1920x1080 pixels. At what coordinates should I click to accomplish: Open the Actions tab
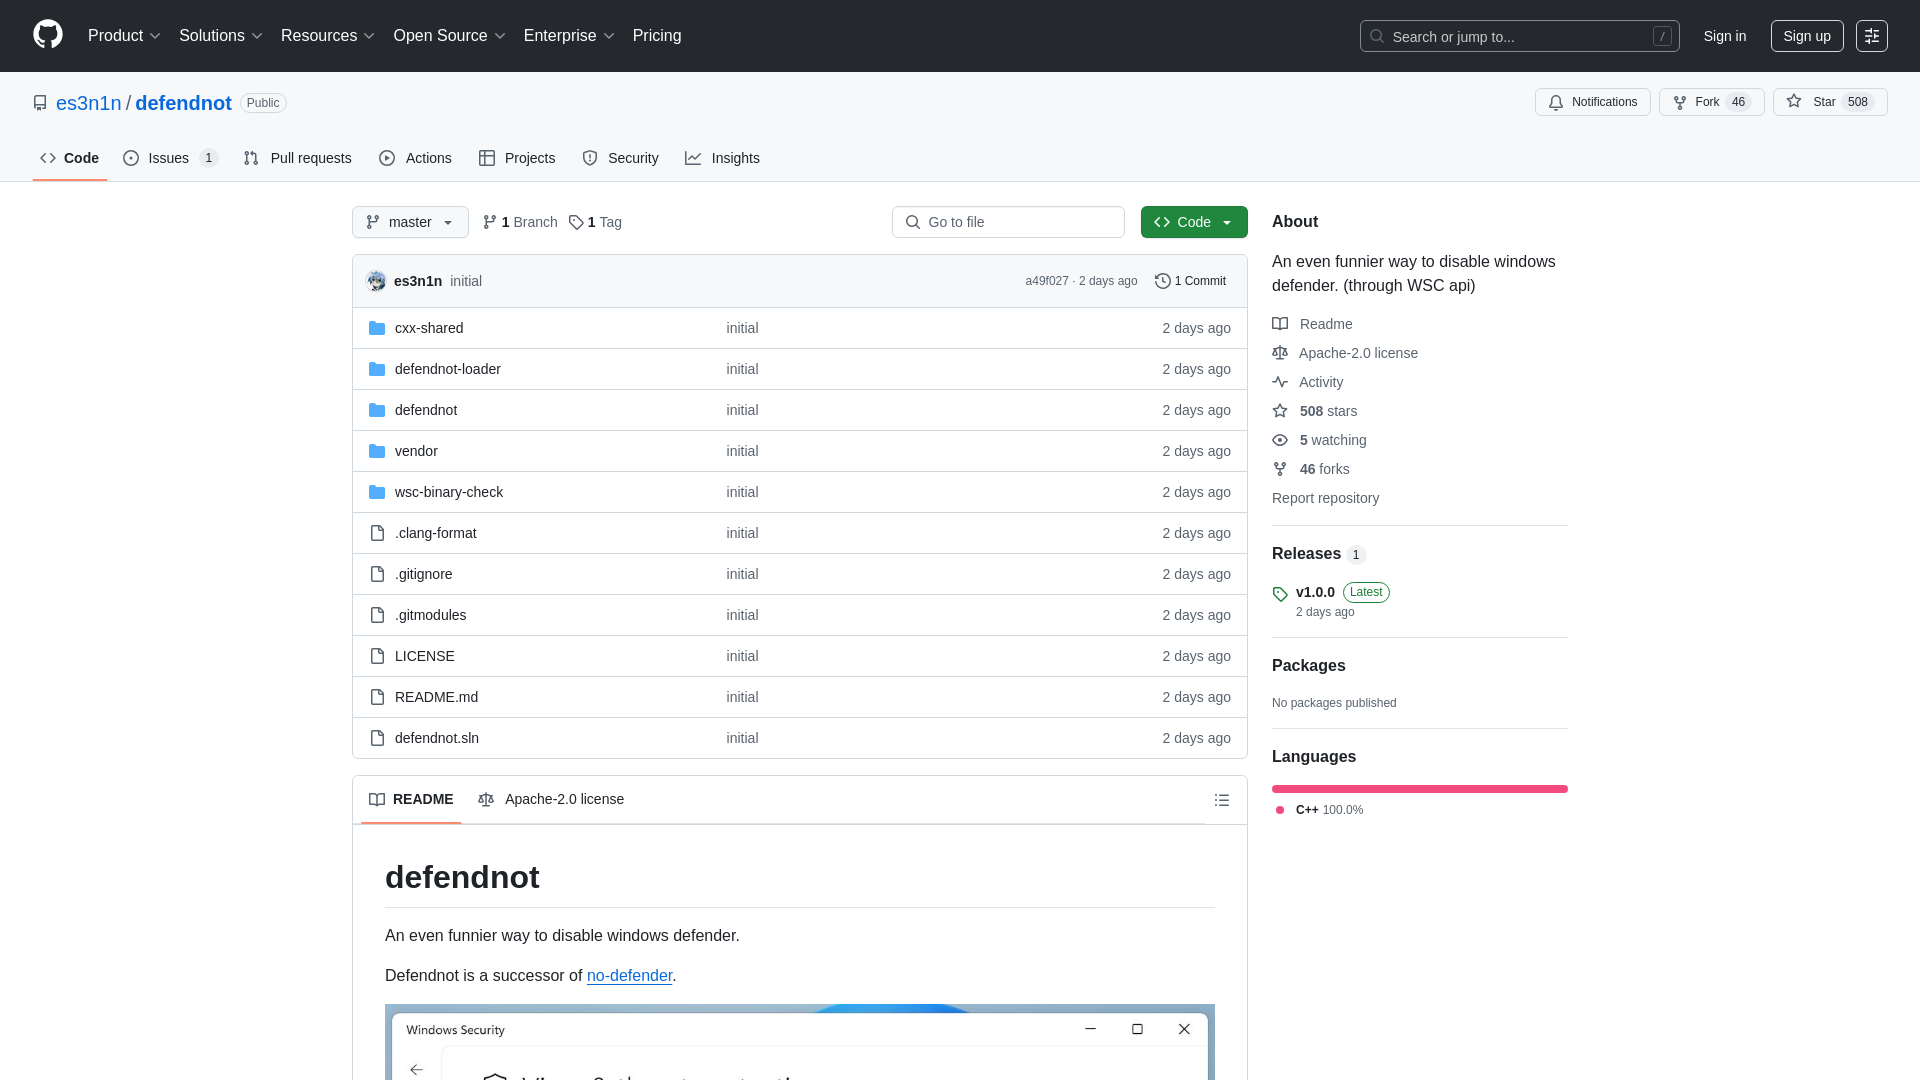pos(415,158)
